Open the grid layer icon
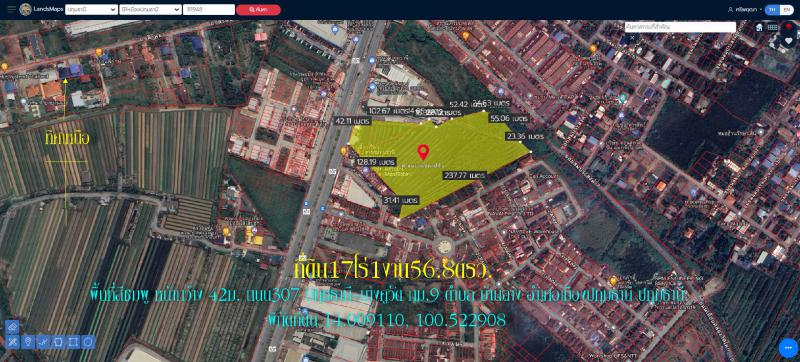Image resolution: width=800 pixels, height=362 pixels. [x=772, y=28]
